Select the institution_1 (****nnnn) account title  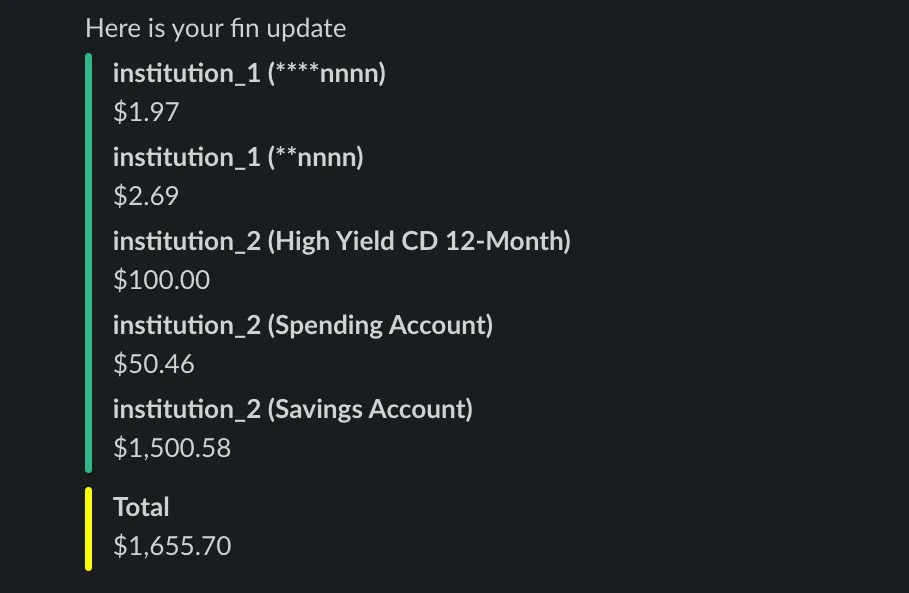(x=249, y=73)
